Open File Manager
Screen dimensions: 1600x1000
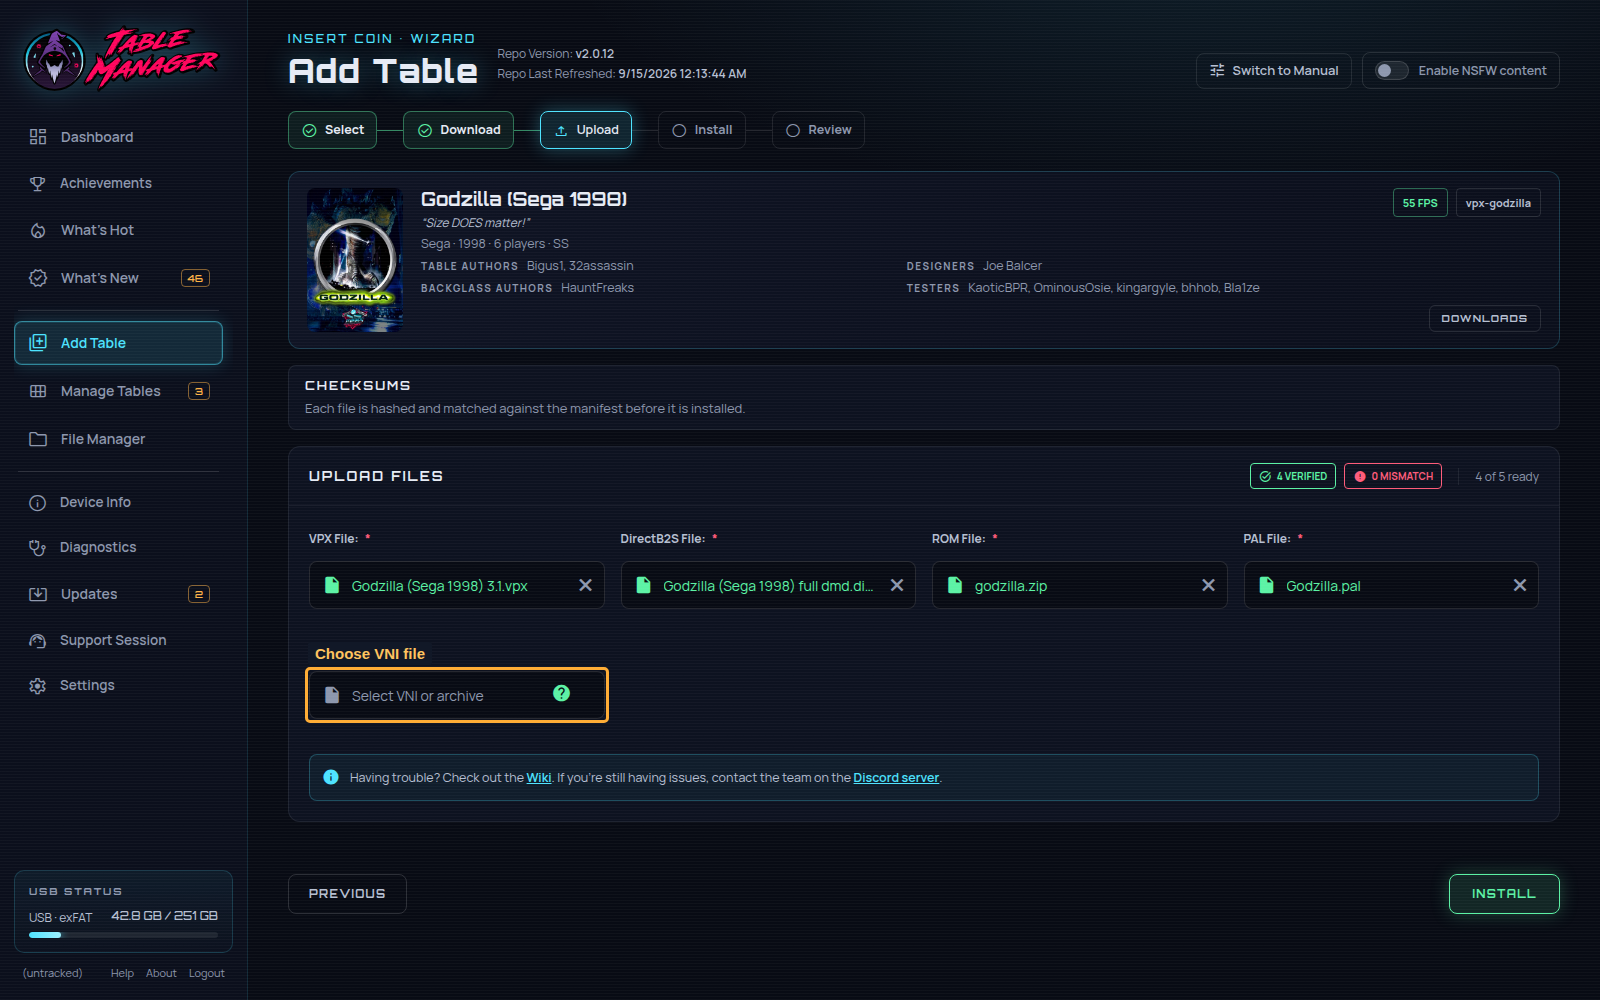tap(118, 439)
